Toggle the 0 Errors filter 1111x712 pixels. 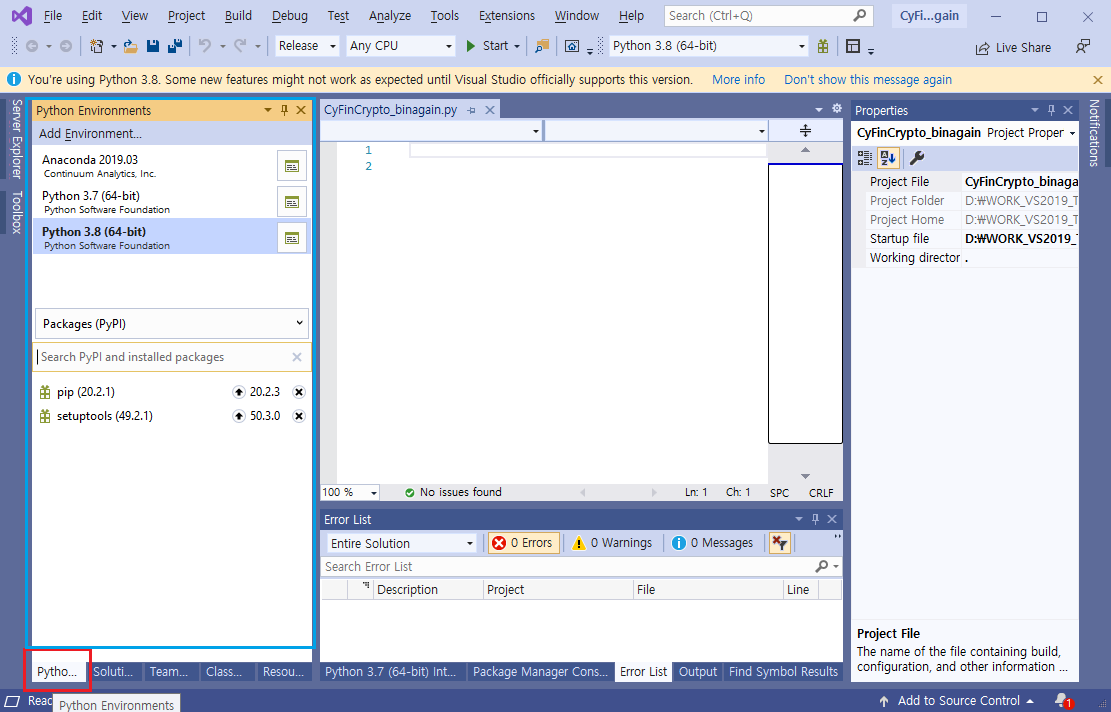coord(524,543)
